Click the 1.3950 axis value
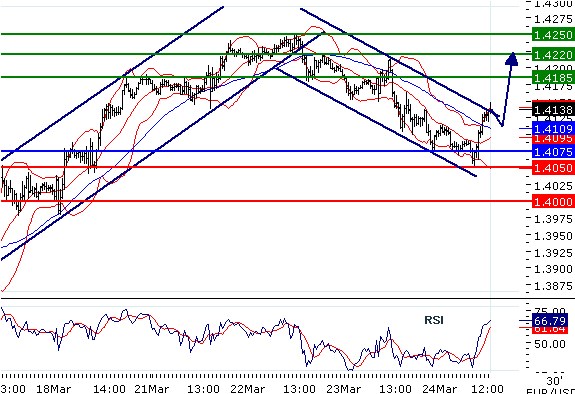This screenshot has height=394, width=575. point(553,236)
